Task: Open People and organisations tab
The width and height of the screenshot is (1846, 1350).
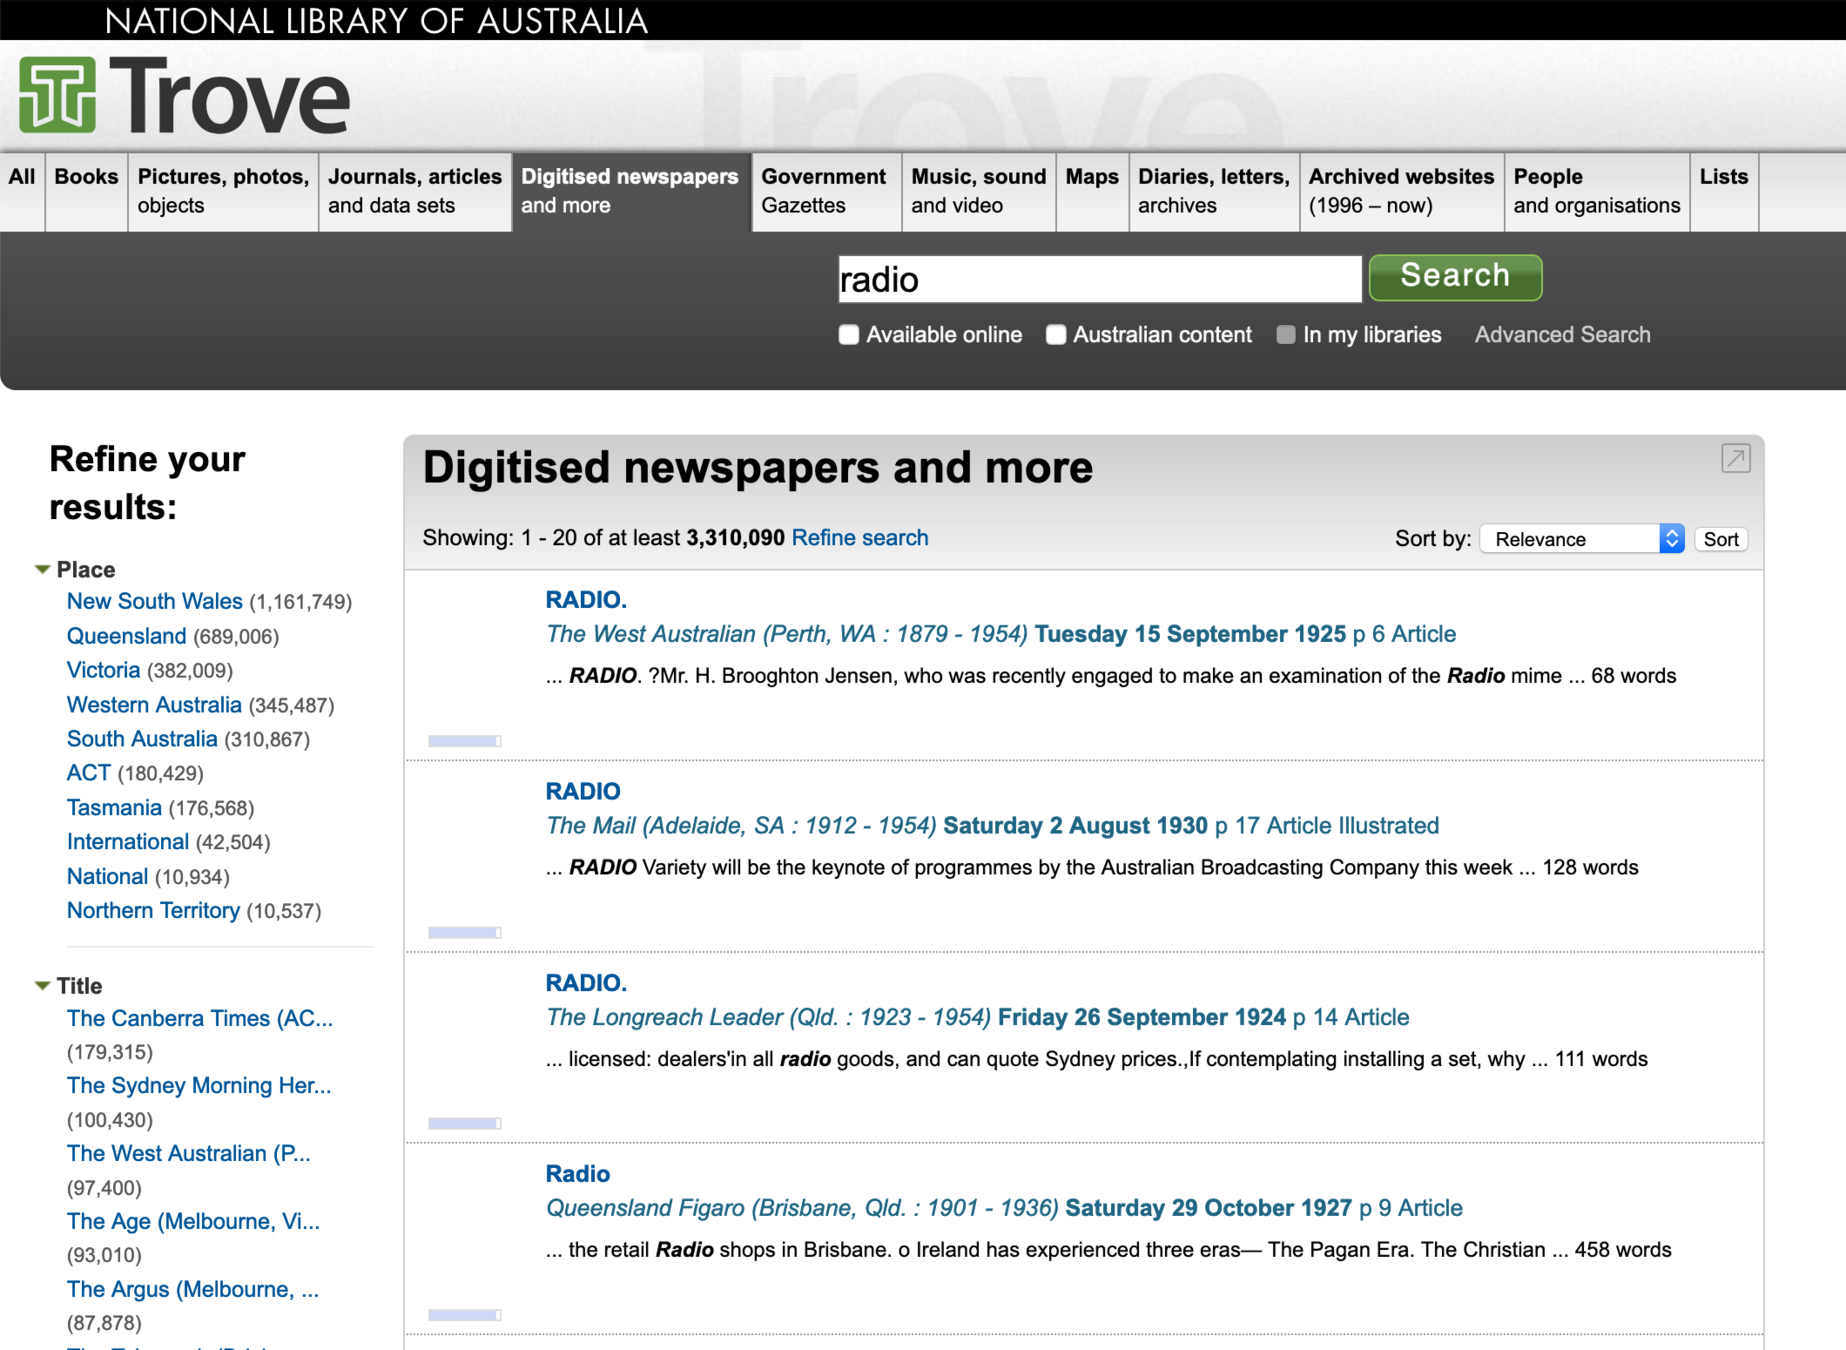Action: click(1597, 191)
